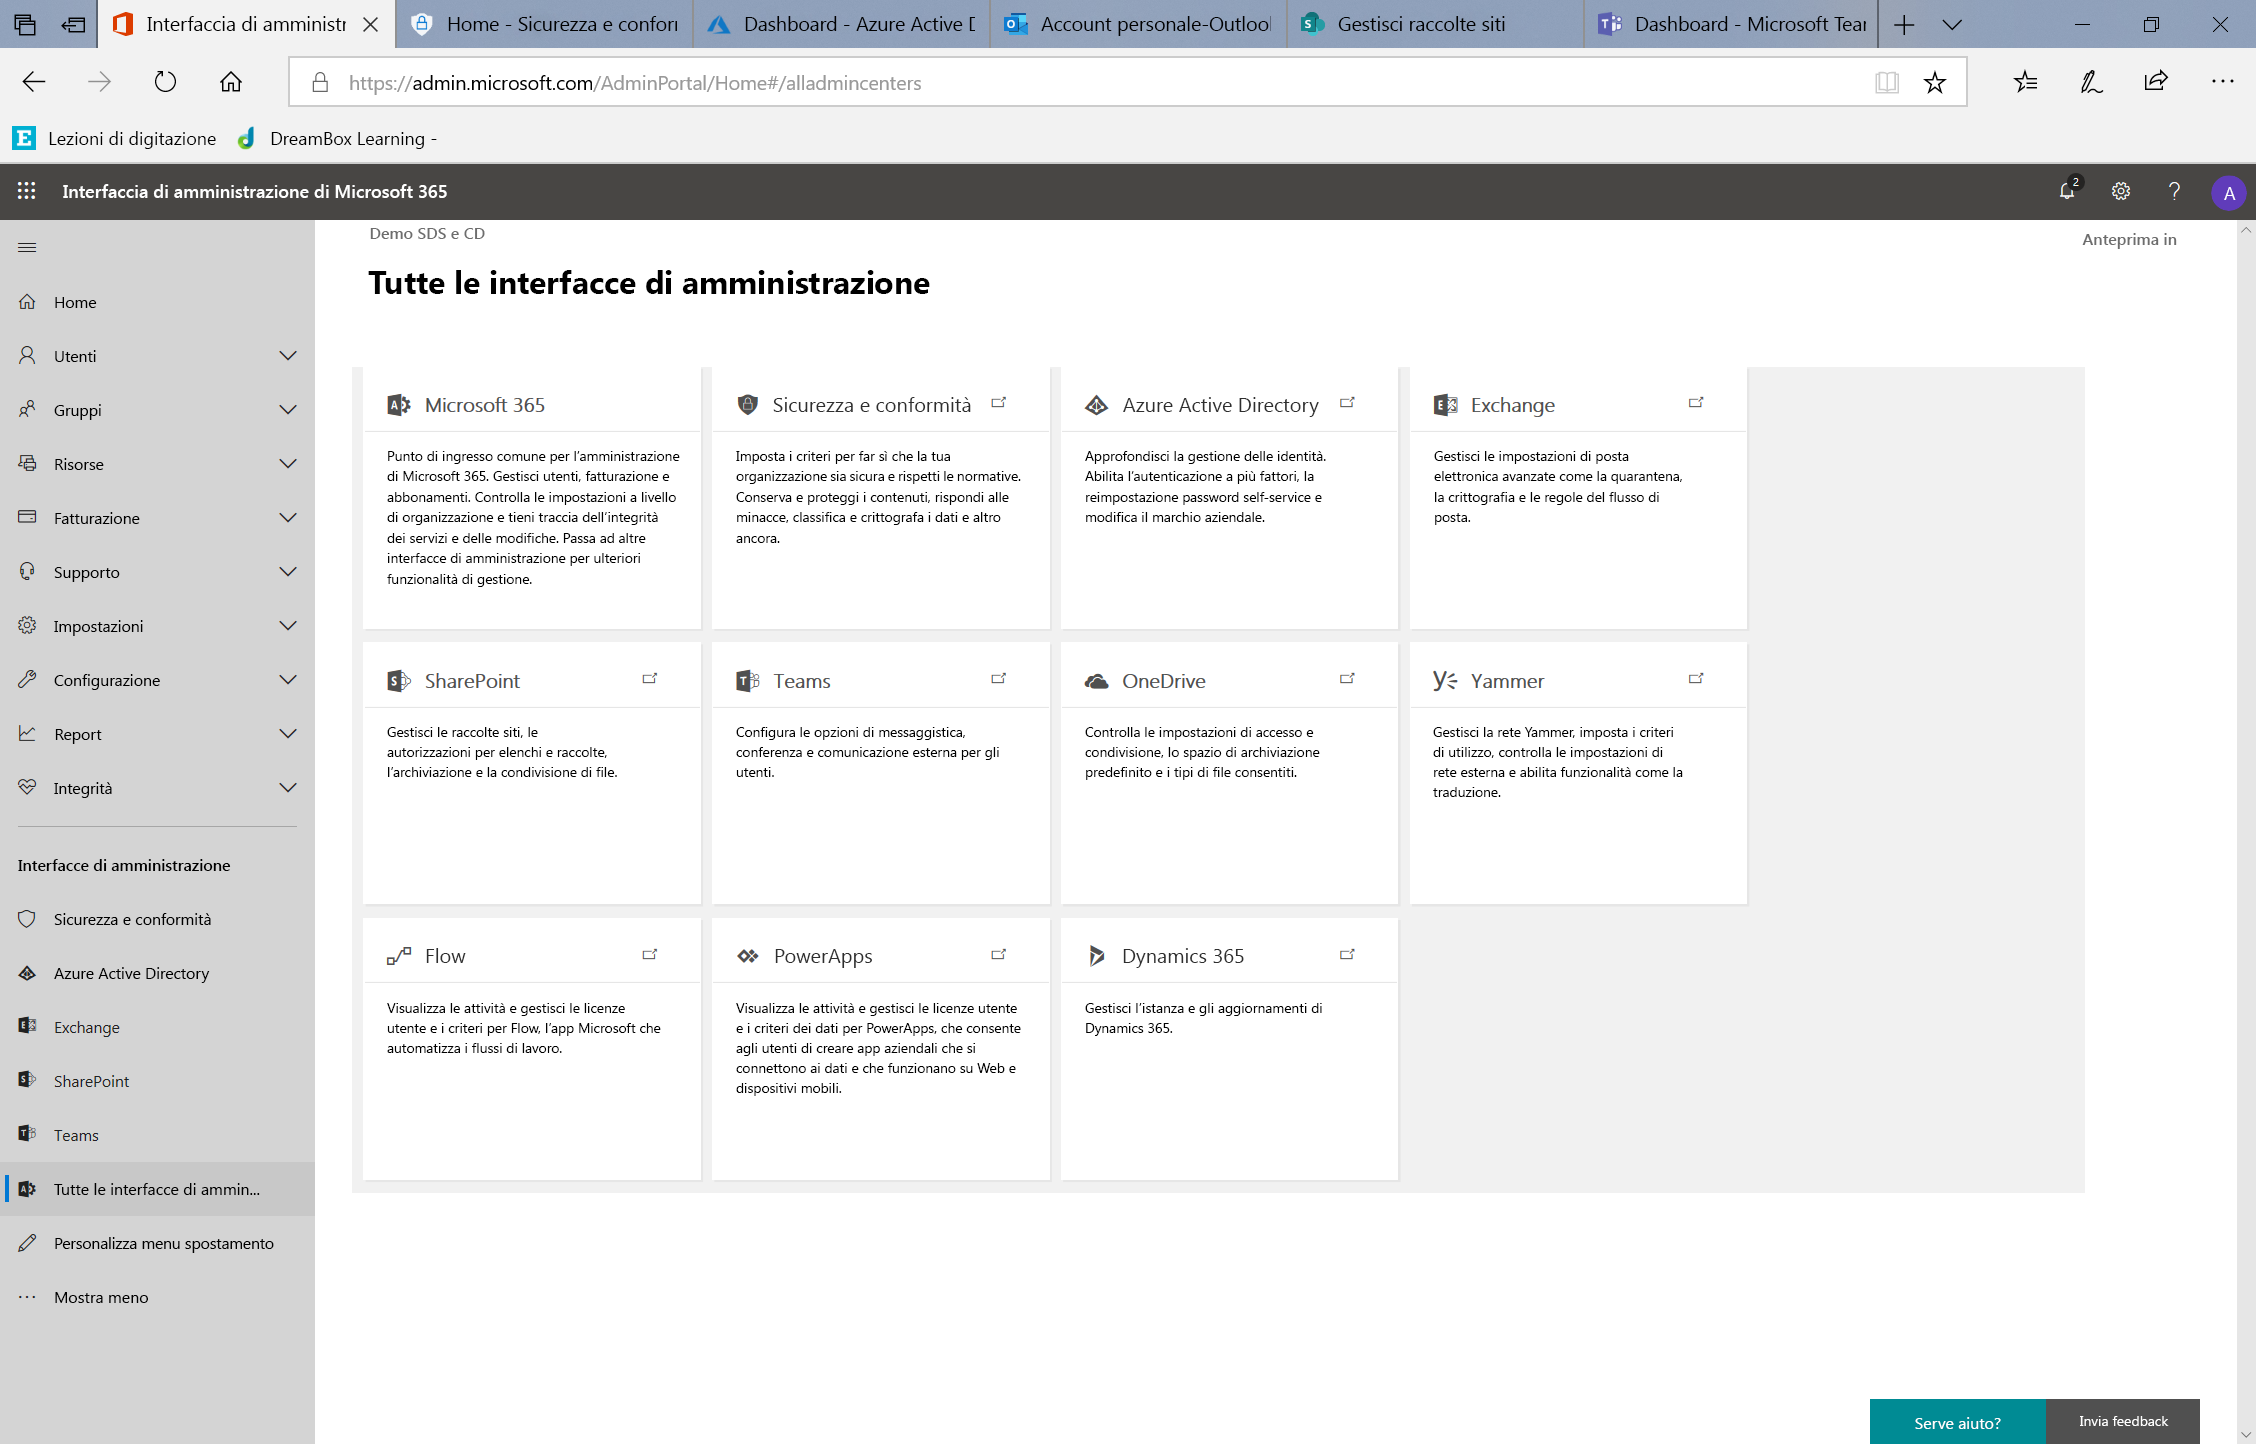This screenshot has height=1444, width=2256.
Task: Open browser more options ellipsis
Action: pos(2222,82)
